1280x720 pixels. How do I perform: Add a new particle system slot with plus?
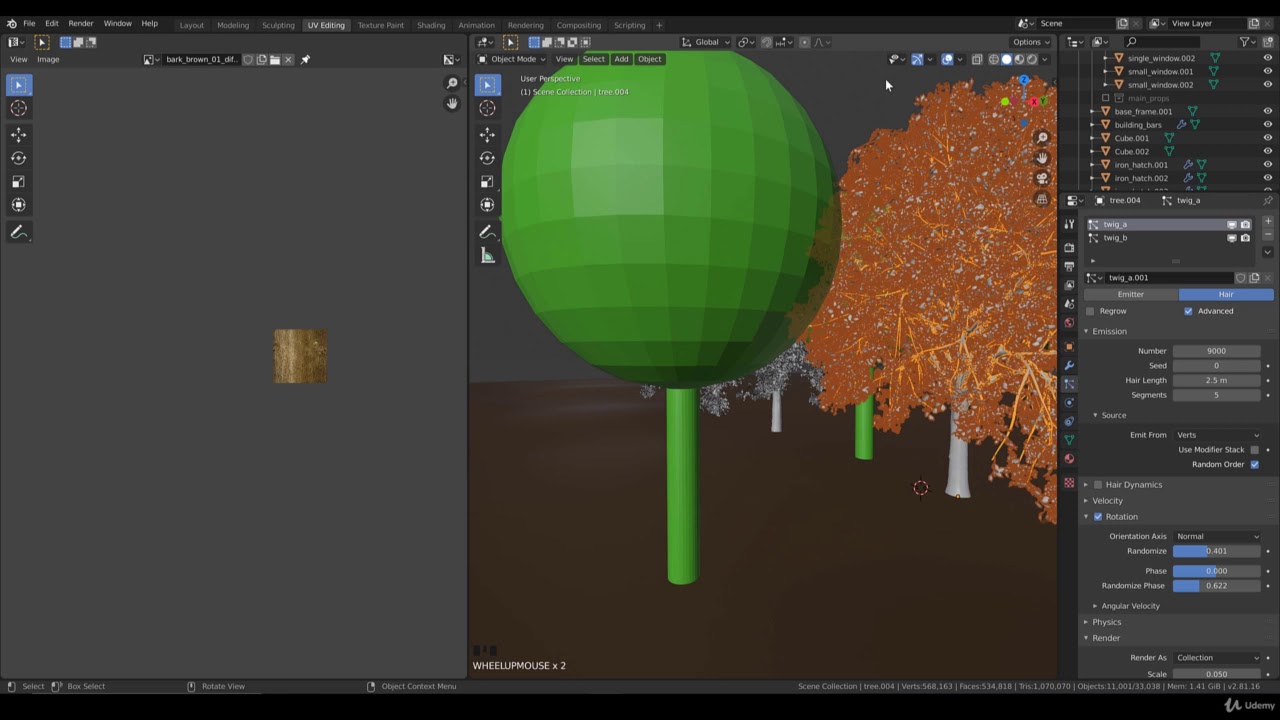tap(1268, 221)
